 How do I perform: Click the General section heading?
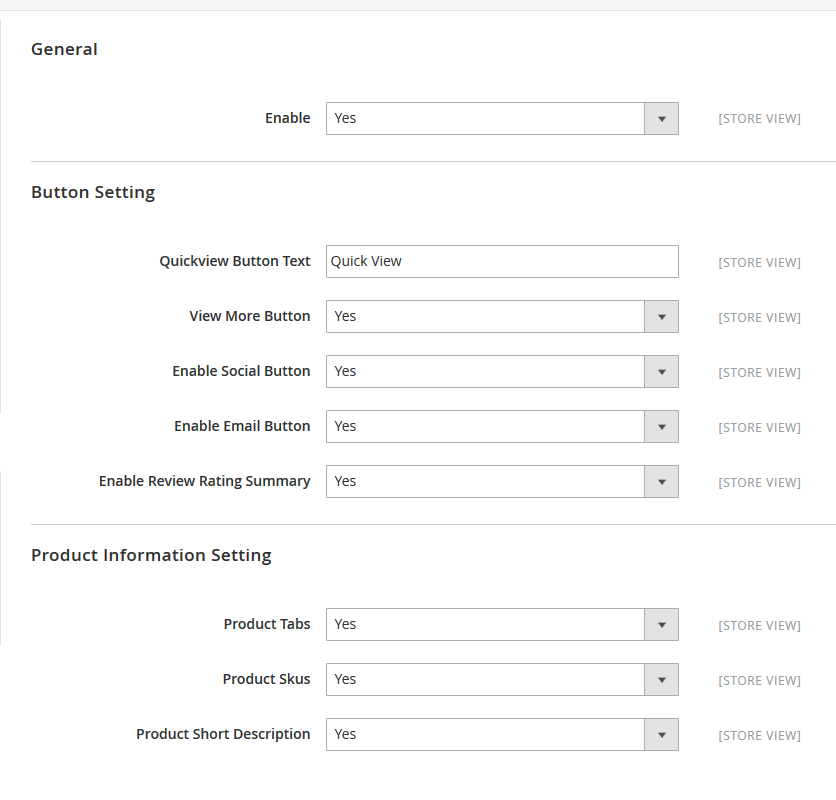pyautogui.click(x=64, y=49)
